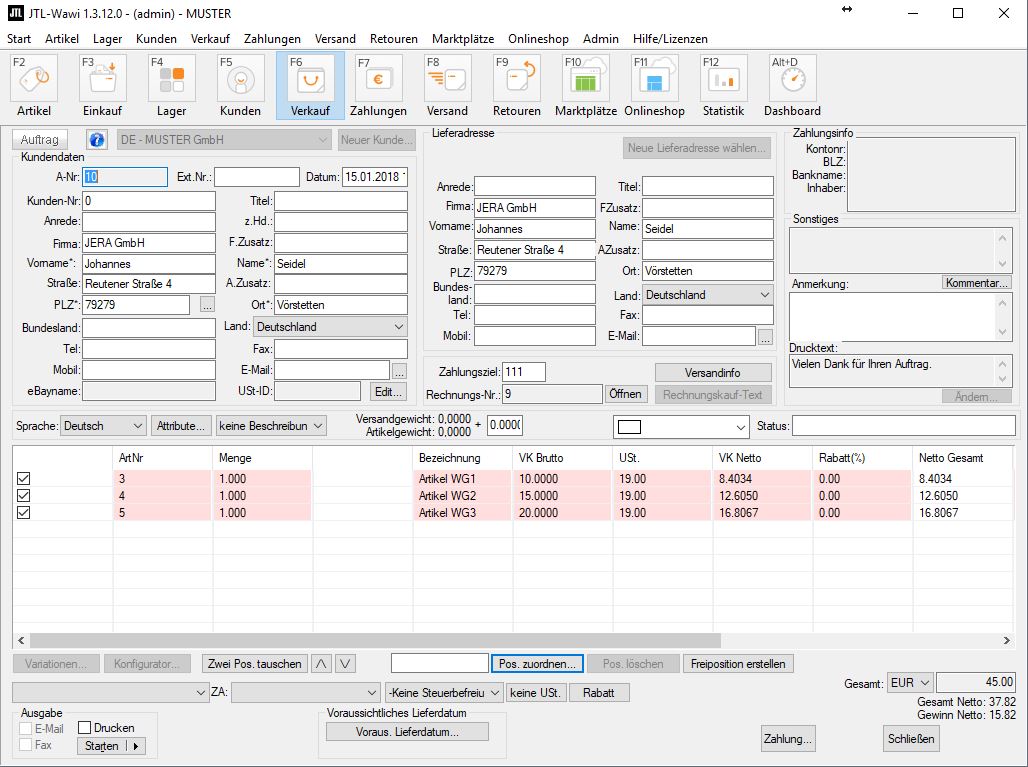Click the Rabatt button
The width and height of the screenshot is (1028, 767).
(x=599, y=692)
